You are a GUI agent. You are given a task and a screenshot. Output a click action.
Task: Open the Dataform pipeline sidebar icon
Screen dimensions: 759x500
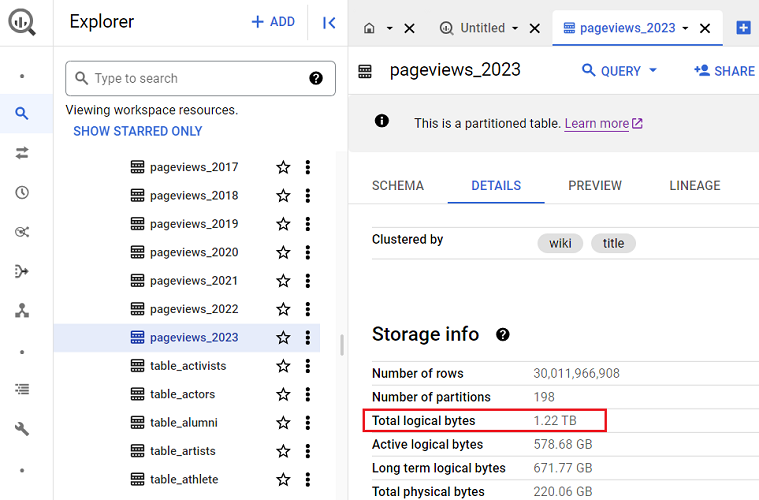pyautogui.click(x=22, y=271)
